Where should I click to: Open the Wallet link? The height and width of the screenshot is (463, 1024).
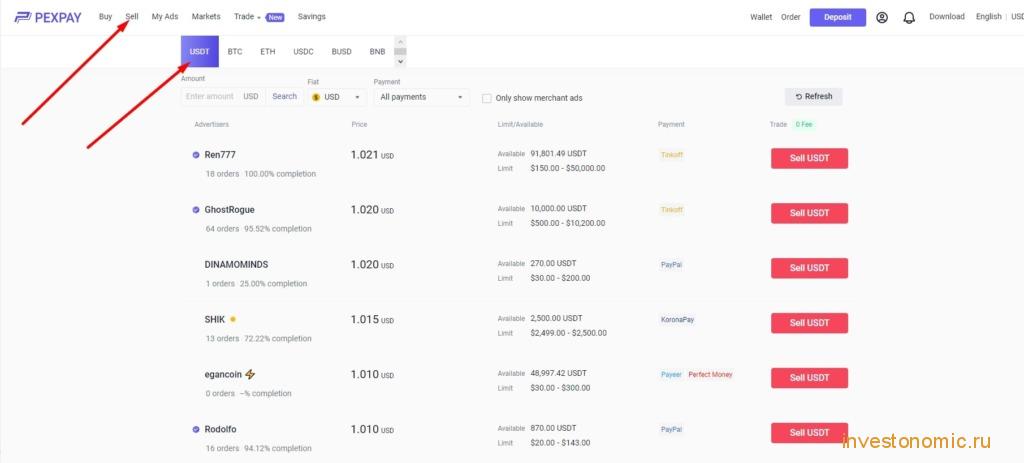761,18
